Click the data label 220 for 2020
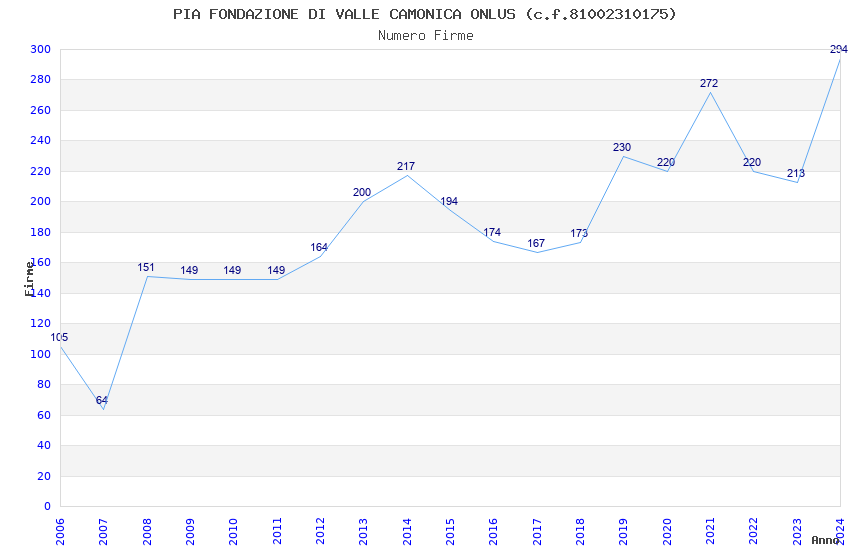Screen dimensions: 850x550 click(x=666, y=163)
